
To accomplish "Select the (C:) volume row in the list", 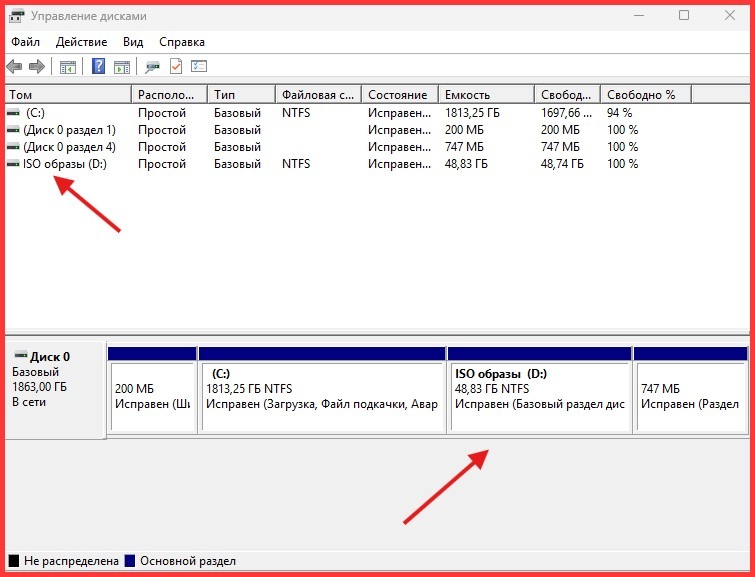I will tap(36, 113).
